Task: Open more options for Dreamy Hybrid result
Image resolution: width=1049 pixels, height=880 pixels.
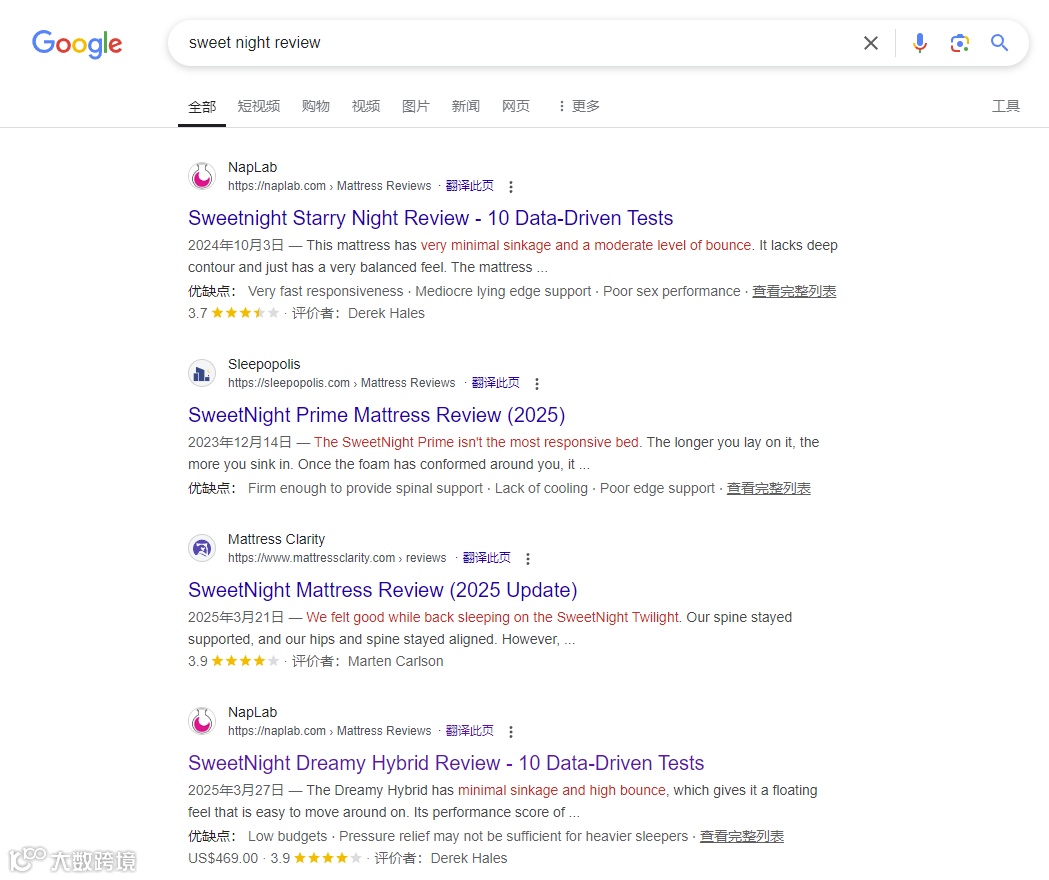Action: 511,732
